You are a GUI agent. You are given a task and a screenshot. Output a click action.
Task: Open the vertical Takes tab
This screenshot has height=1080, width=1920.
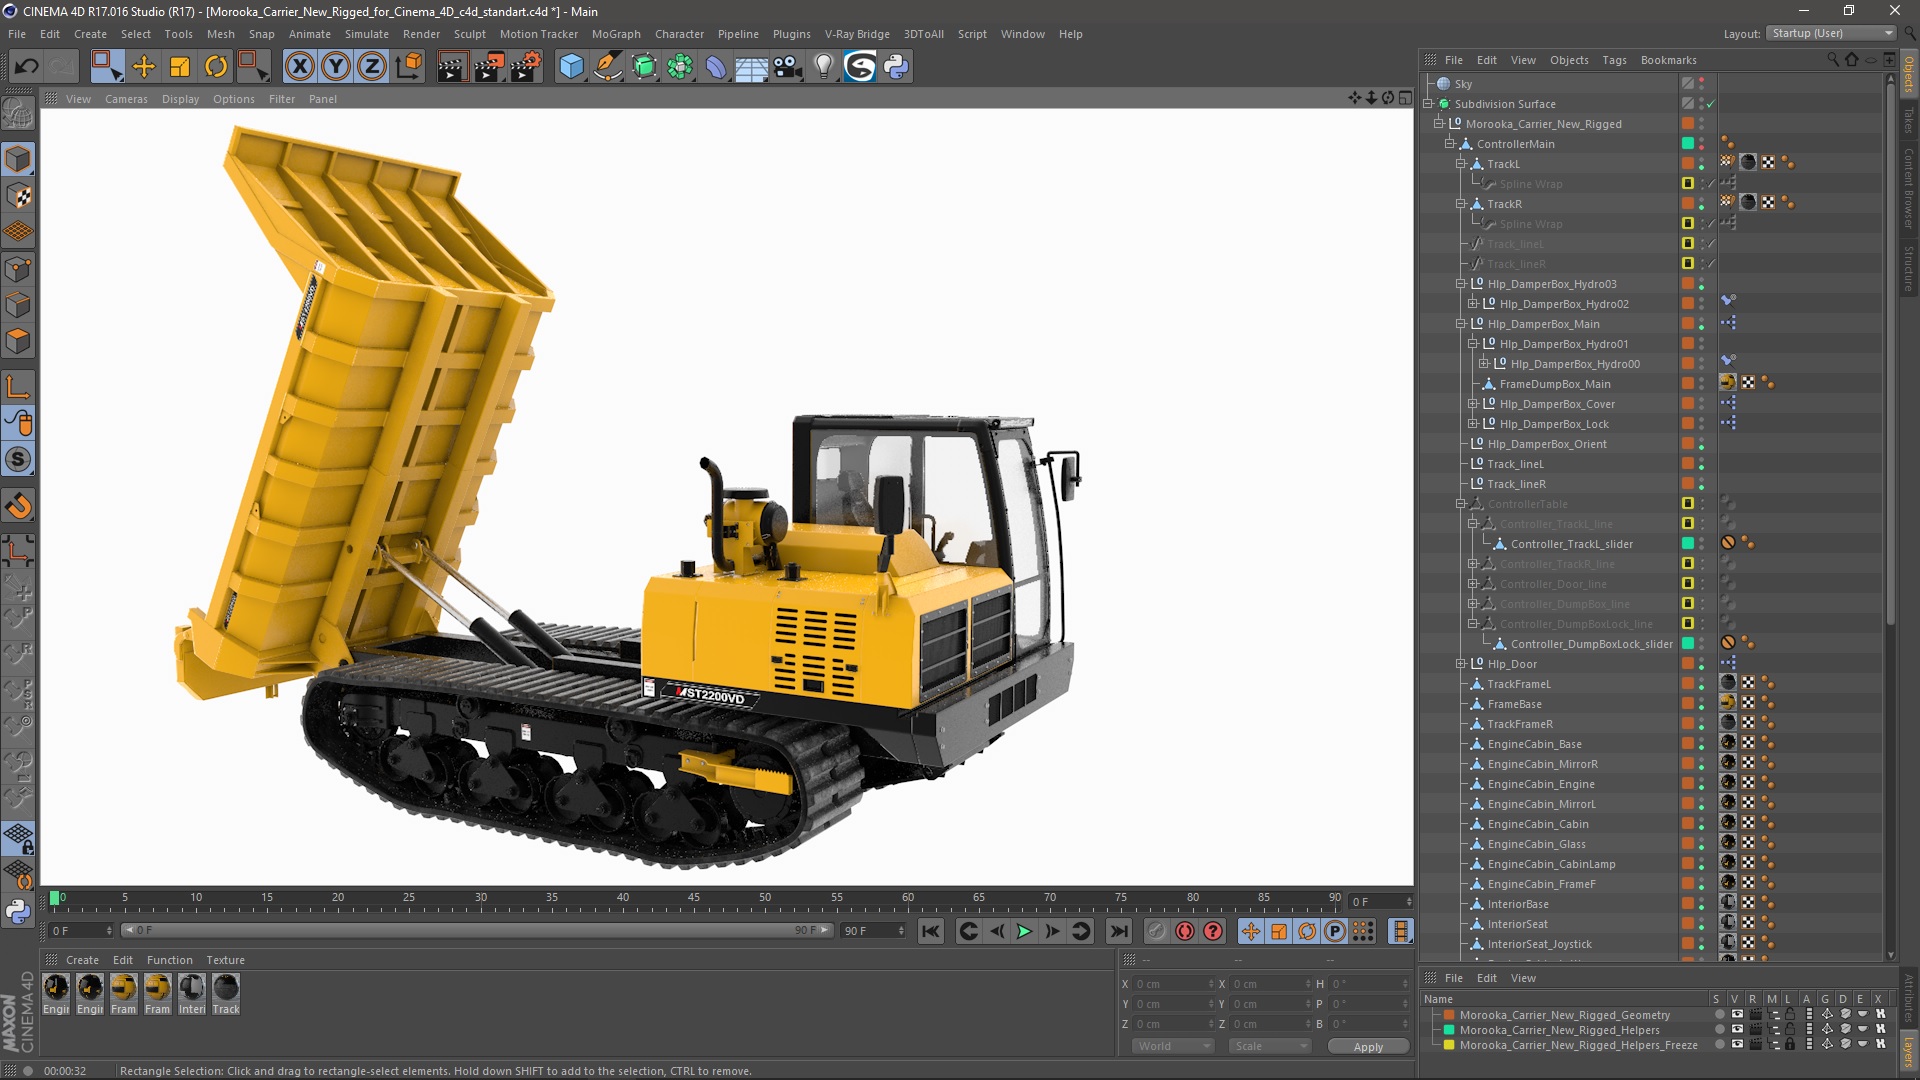[x=1908, y=120]
